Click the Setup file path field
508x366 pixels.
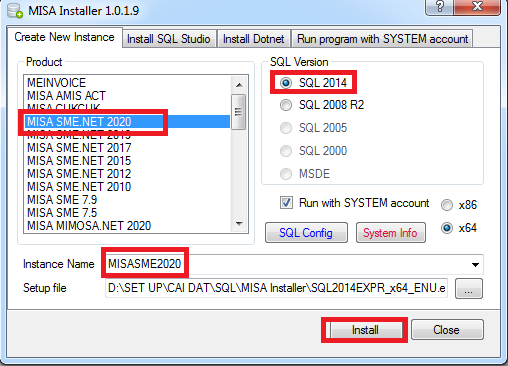point(276,288)
